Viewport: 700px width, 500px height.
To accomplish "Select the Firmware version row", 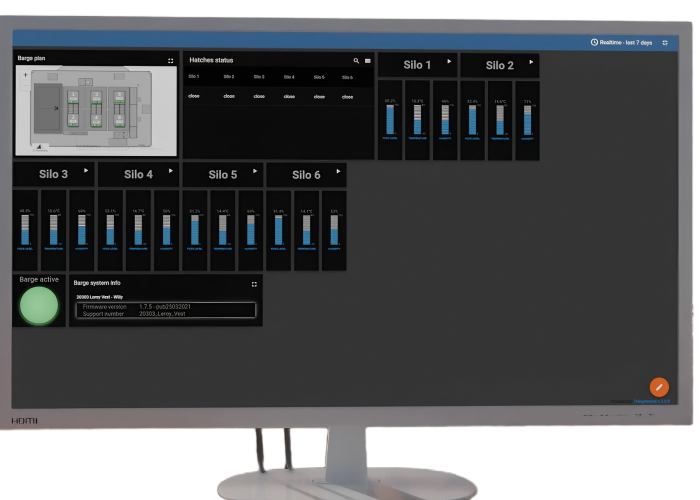I will (x=166, y=307).
